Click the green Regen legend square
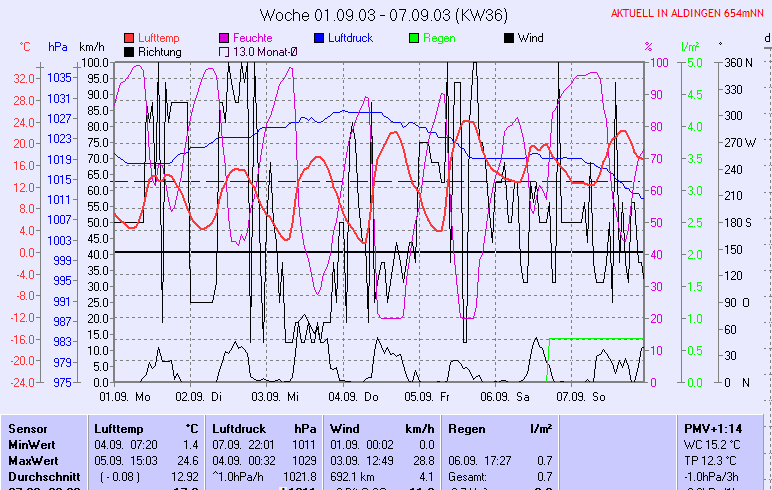This screenshot has height=490, width=772. 414,38
